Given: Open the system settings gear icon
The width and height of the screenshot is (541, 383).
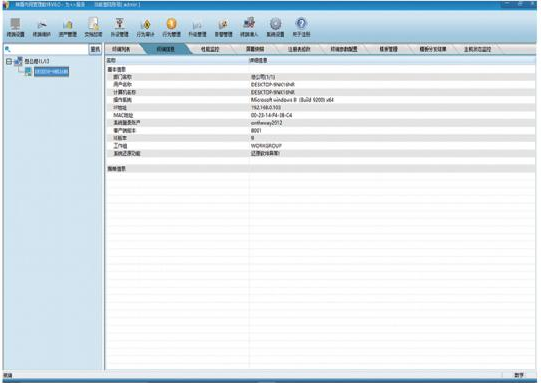Looking at the screenshot, I should [x=275, y=27].
